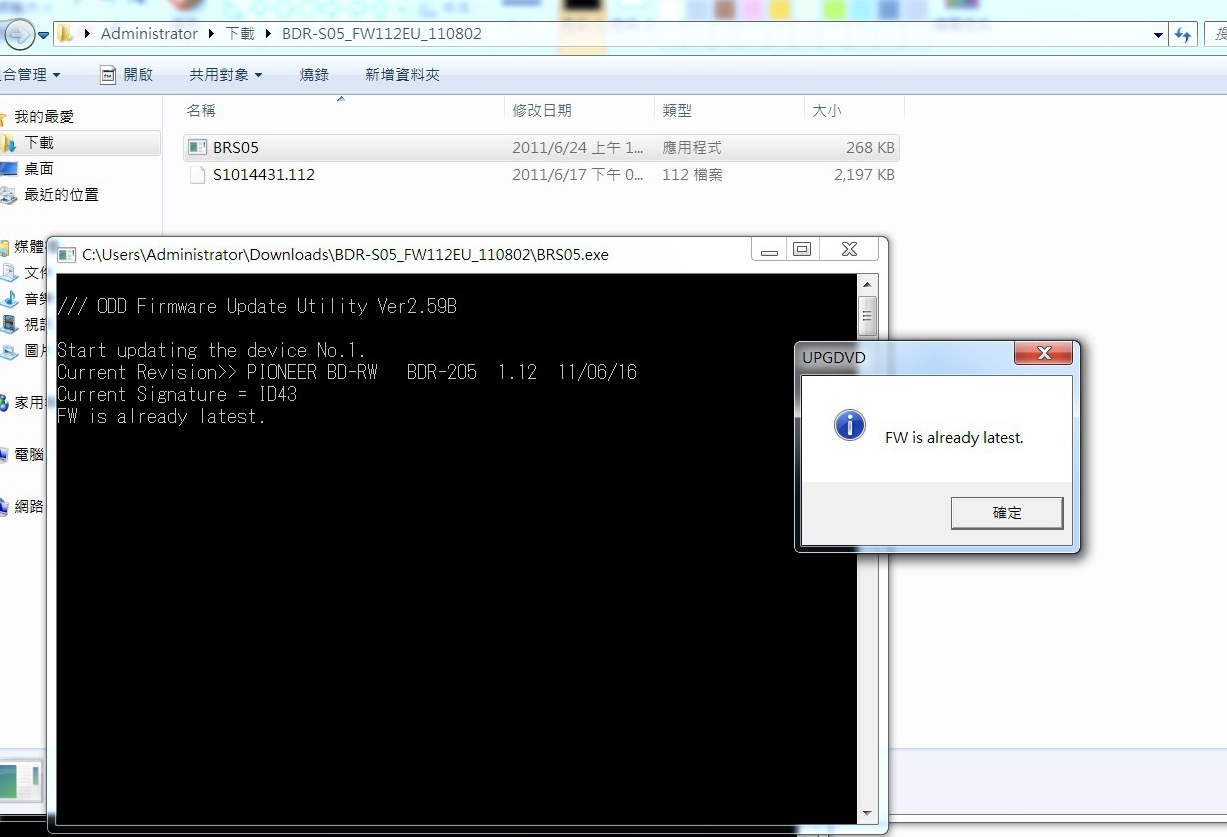The width and height of the screenshot is (1227, 837).
Task: Click the 電腦 item in the navigation pane
Action: tap(28, 455)
